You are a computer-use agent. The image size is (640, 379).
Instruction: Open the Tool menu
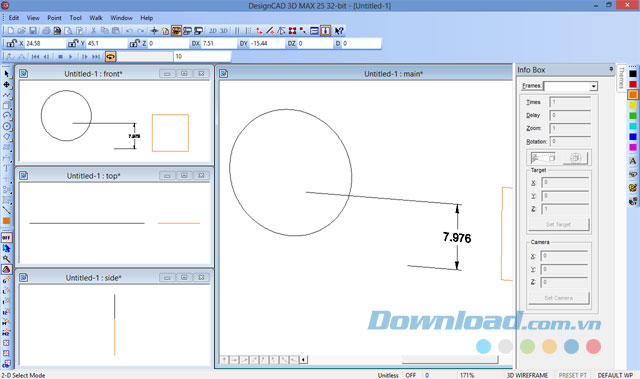click(76, 18)
